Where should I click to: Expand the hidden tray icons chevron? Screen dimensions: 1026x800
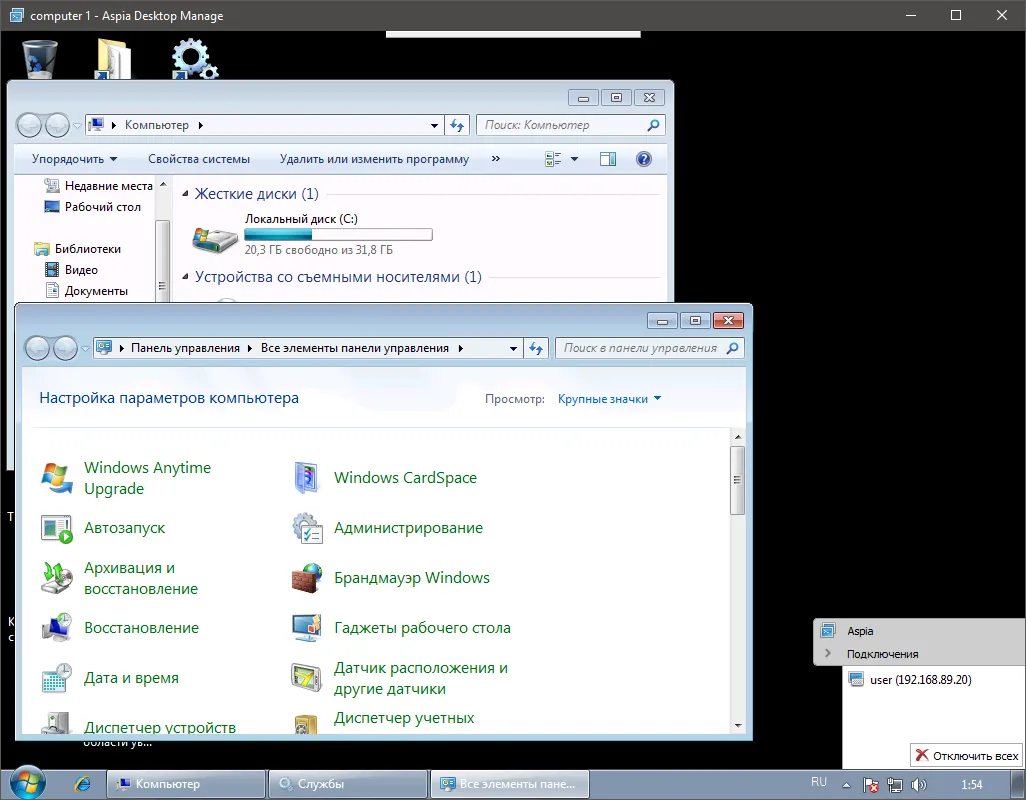(x=847, y=784)
